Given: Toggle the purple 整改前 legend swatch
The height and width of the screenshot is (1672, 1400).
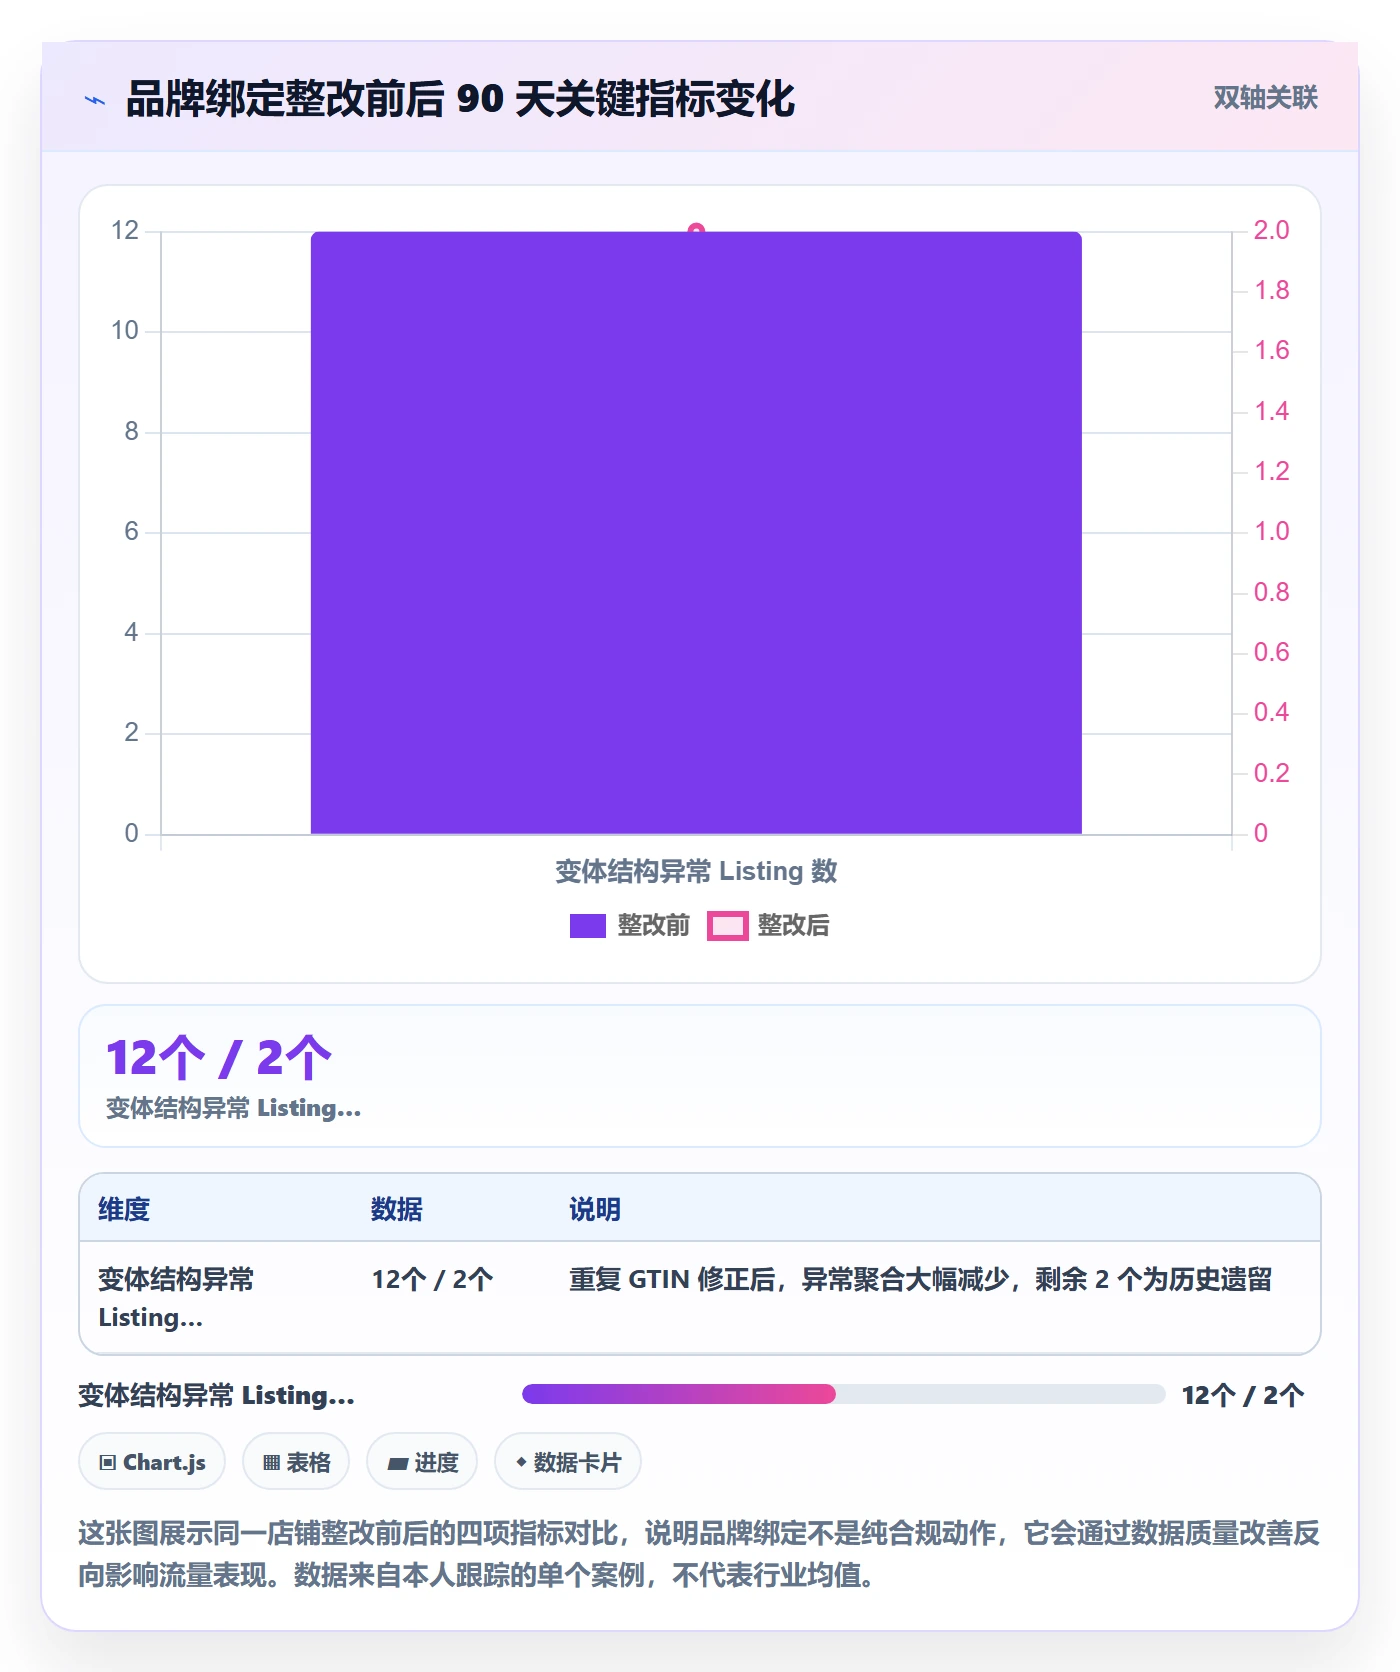Looking at the screenshot, I should point(588,926).
